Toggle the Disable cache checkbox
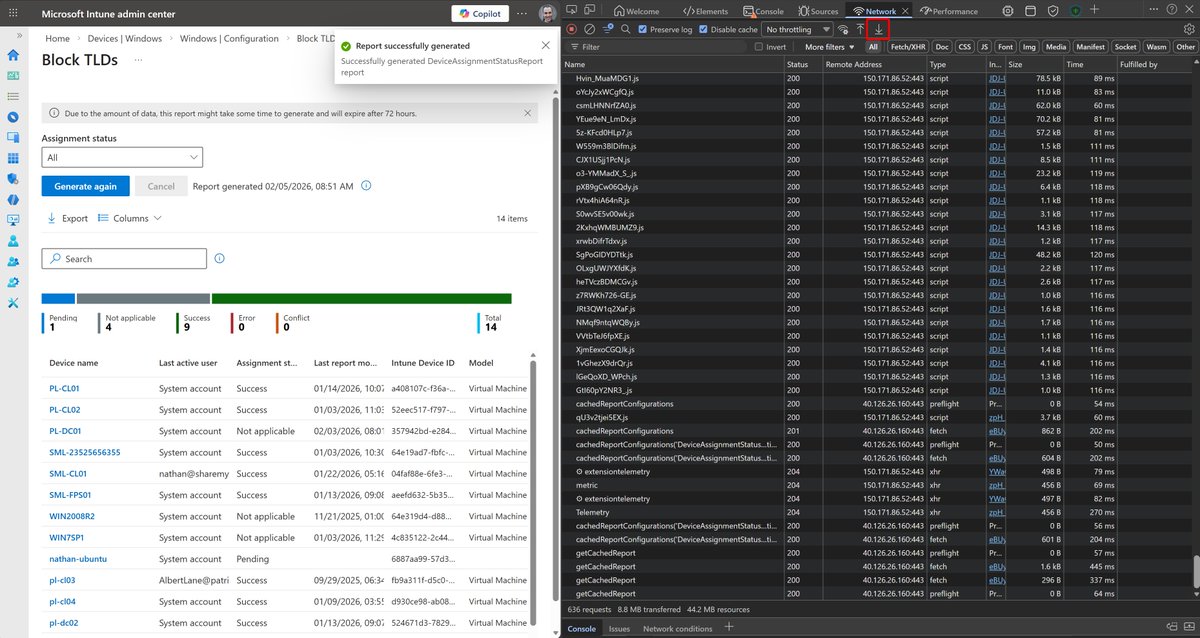This screenshot has width=1200, height=638. coord(703,29)
